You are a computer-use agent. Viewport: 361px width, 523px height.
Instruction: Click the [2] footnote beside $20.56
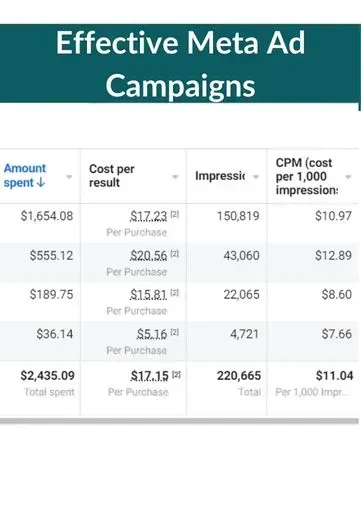tap(175, 254)
